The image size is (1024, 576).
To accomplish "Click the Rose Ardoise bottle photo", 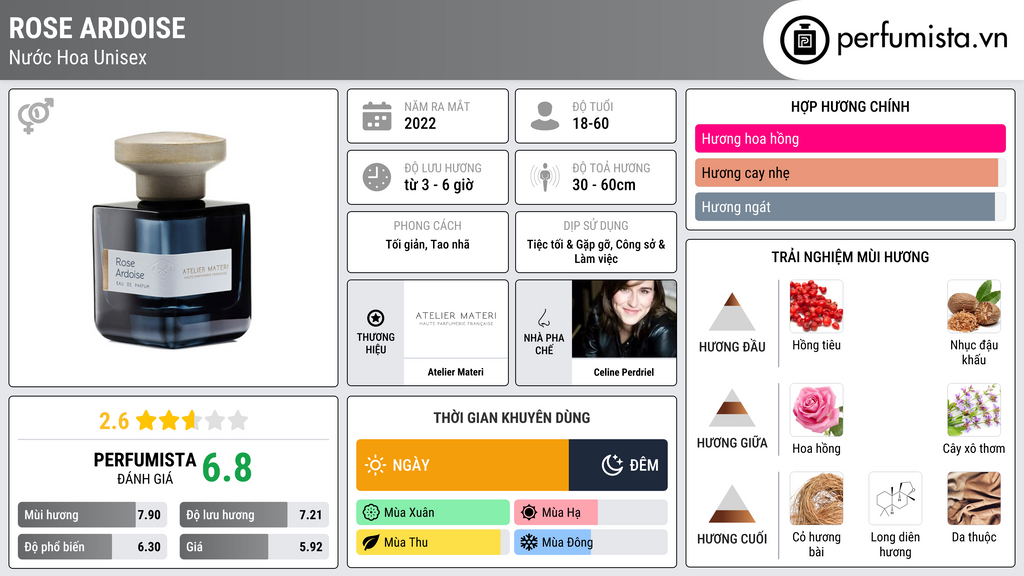I will point(172,240).
